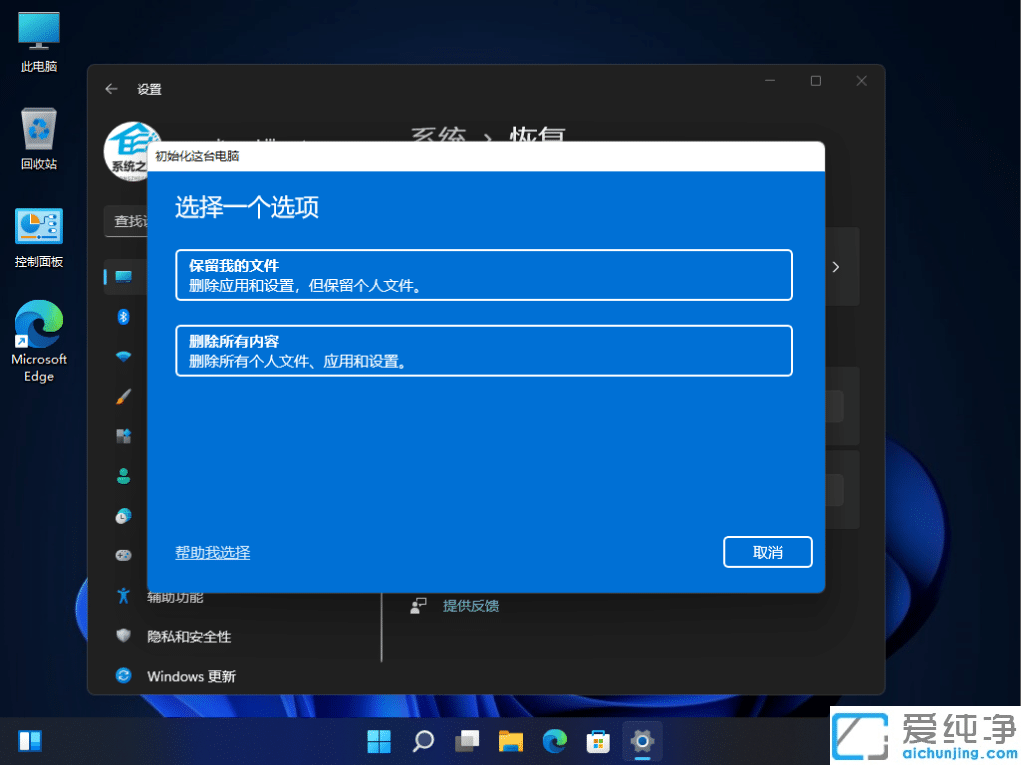Click the Apps sidebar icon
The width and height of the screenshot is (1021, 765).
click(123, 436)
